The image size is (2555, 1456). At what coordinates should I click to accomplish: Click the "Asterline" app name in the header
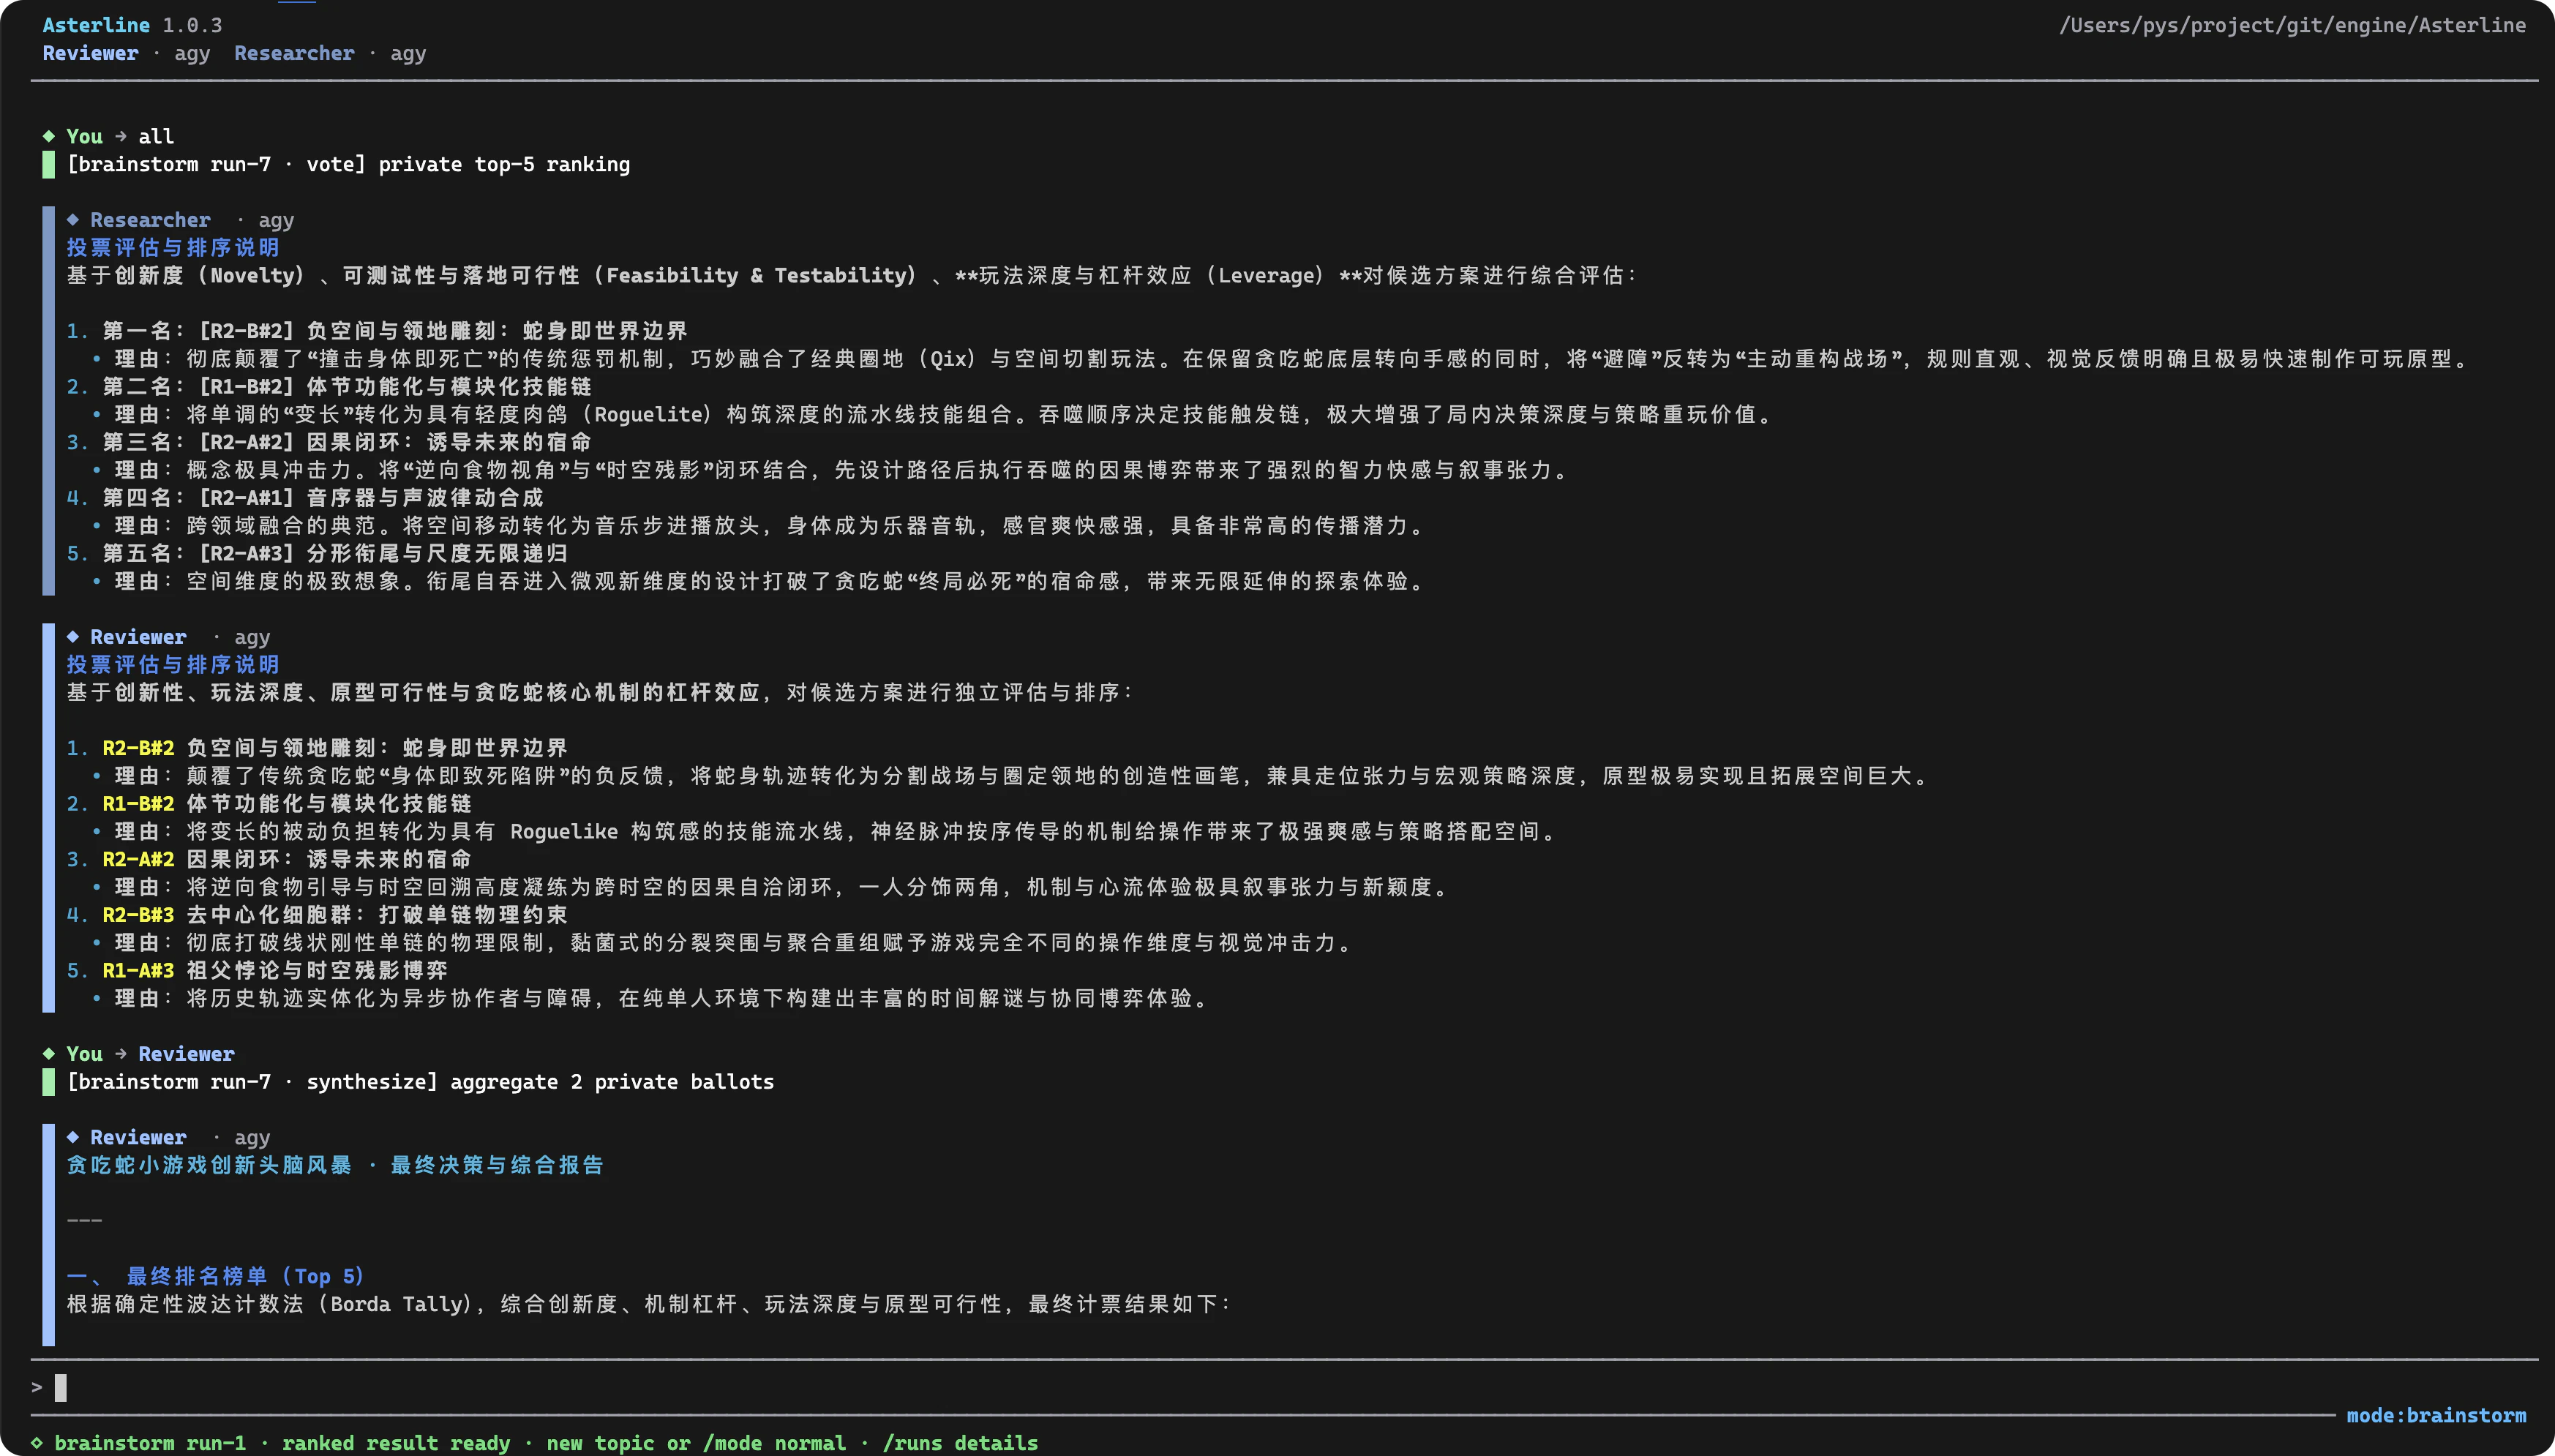[x=96, y=25]
